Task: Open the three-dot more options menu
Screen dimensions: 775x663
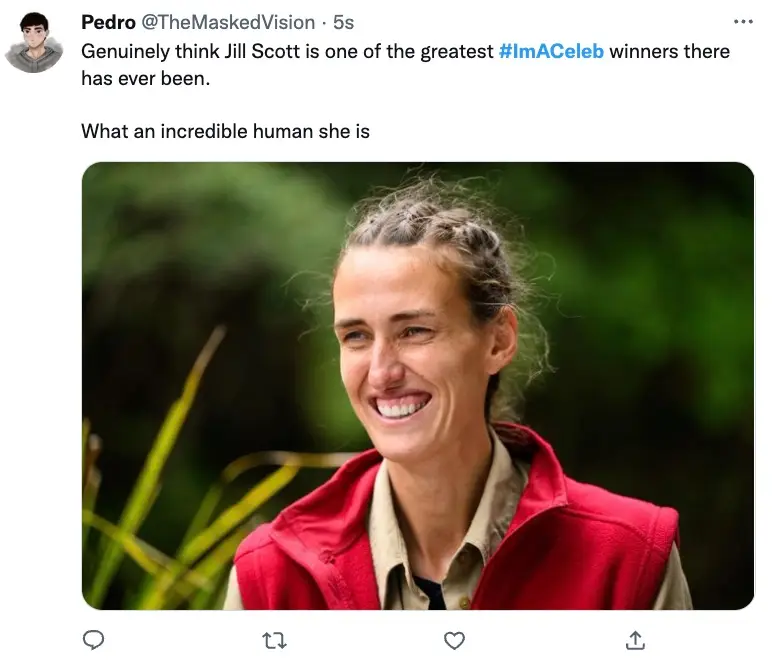Action: [742, 21]
